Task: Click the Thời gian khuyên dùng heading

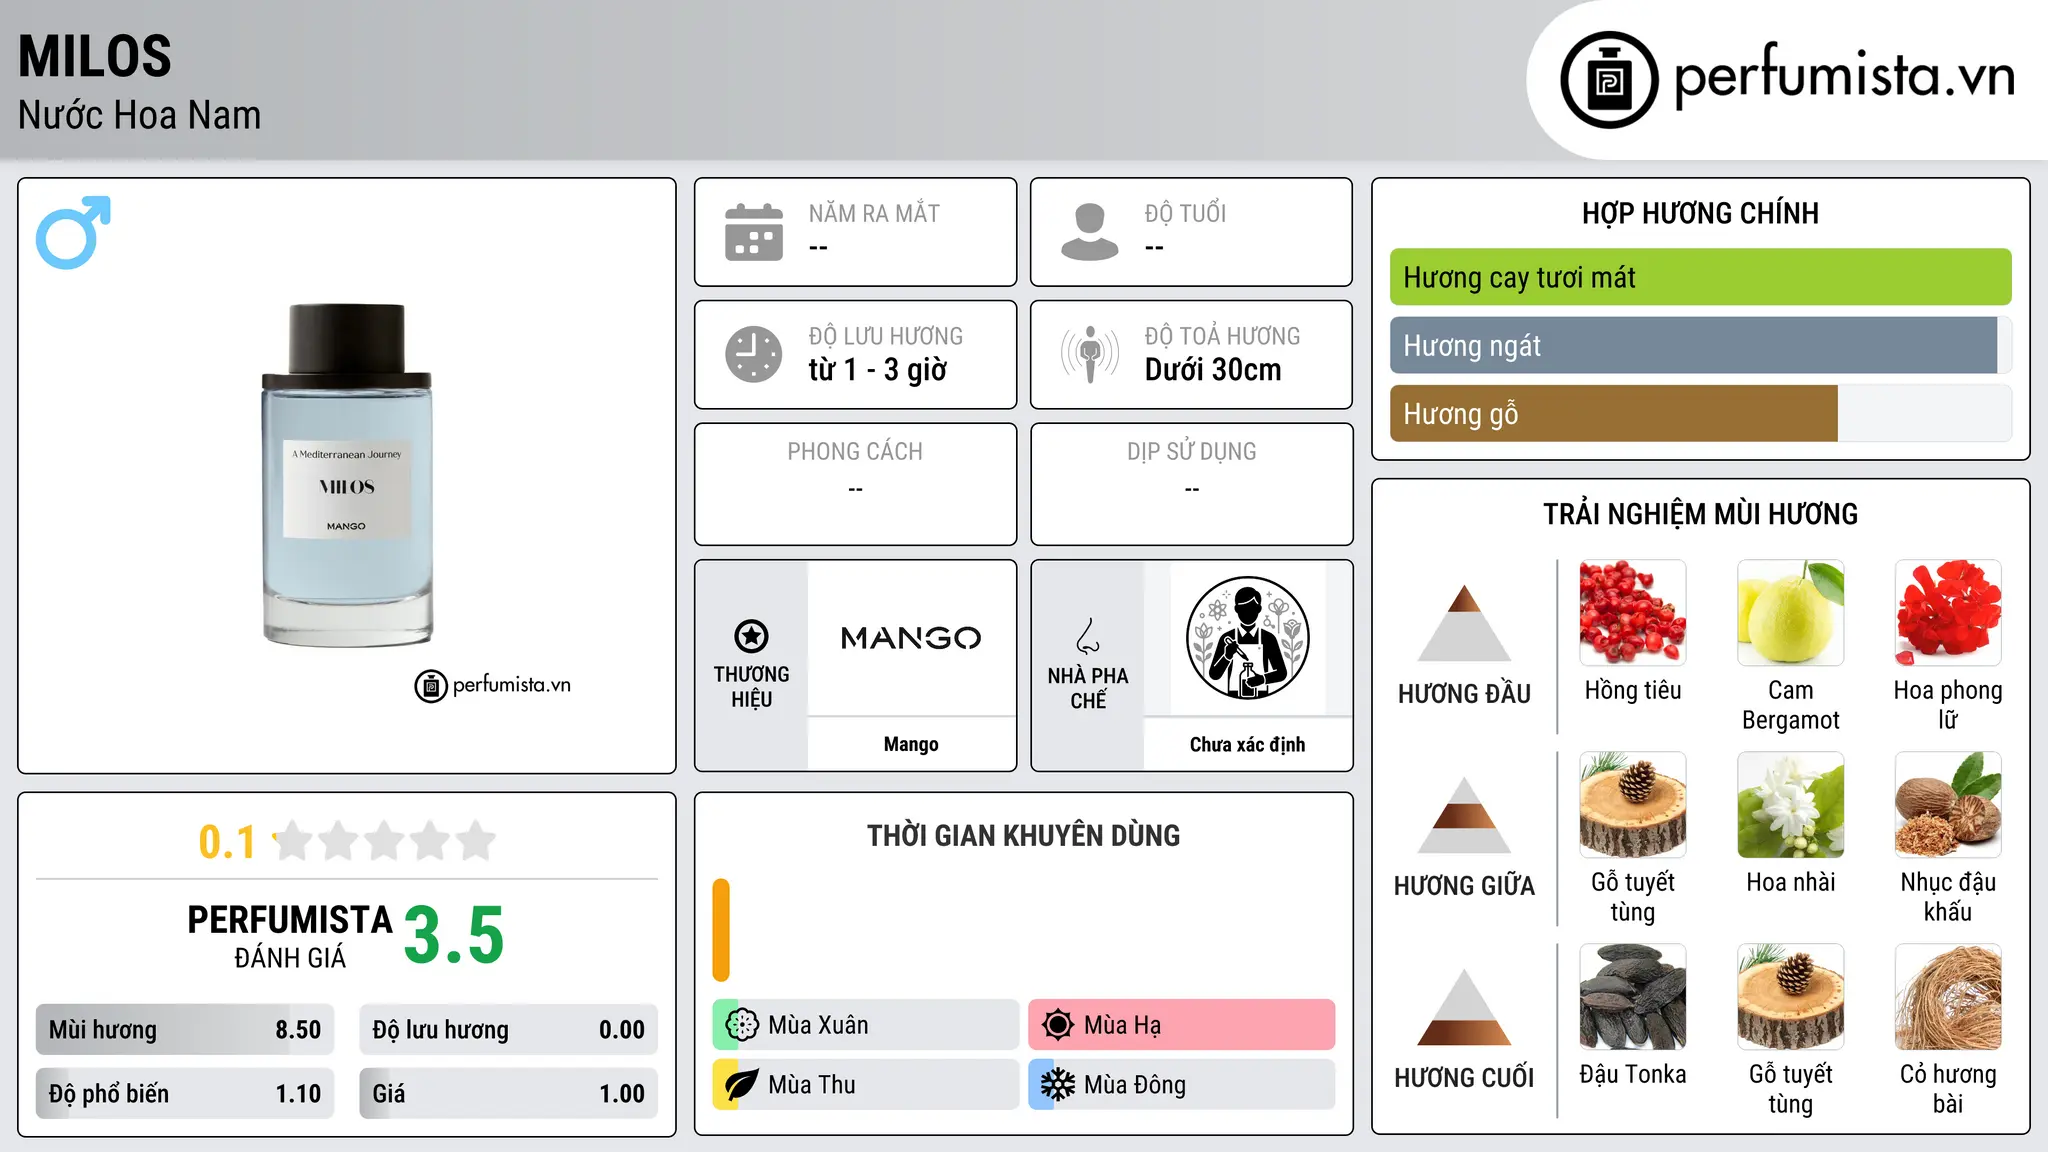Action: click(x=1024, y=835)
